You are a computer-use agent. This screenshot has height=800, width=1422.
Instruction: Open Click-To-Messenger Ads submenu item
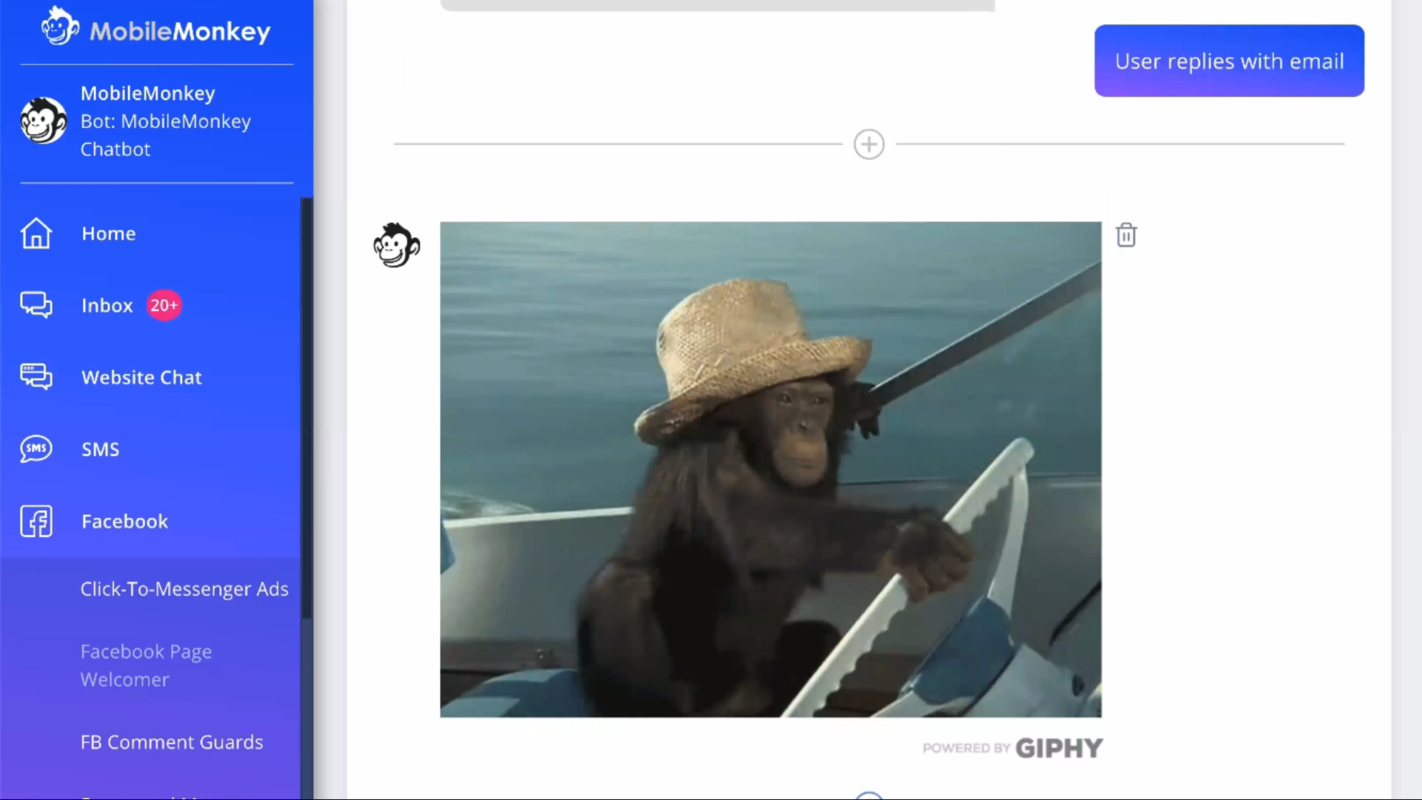184,589
